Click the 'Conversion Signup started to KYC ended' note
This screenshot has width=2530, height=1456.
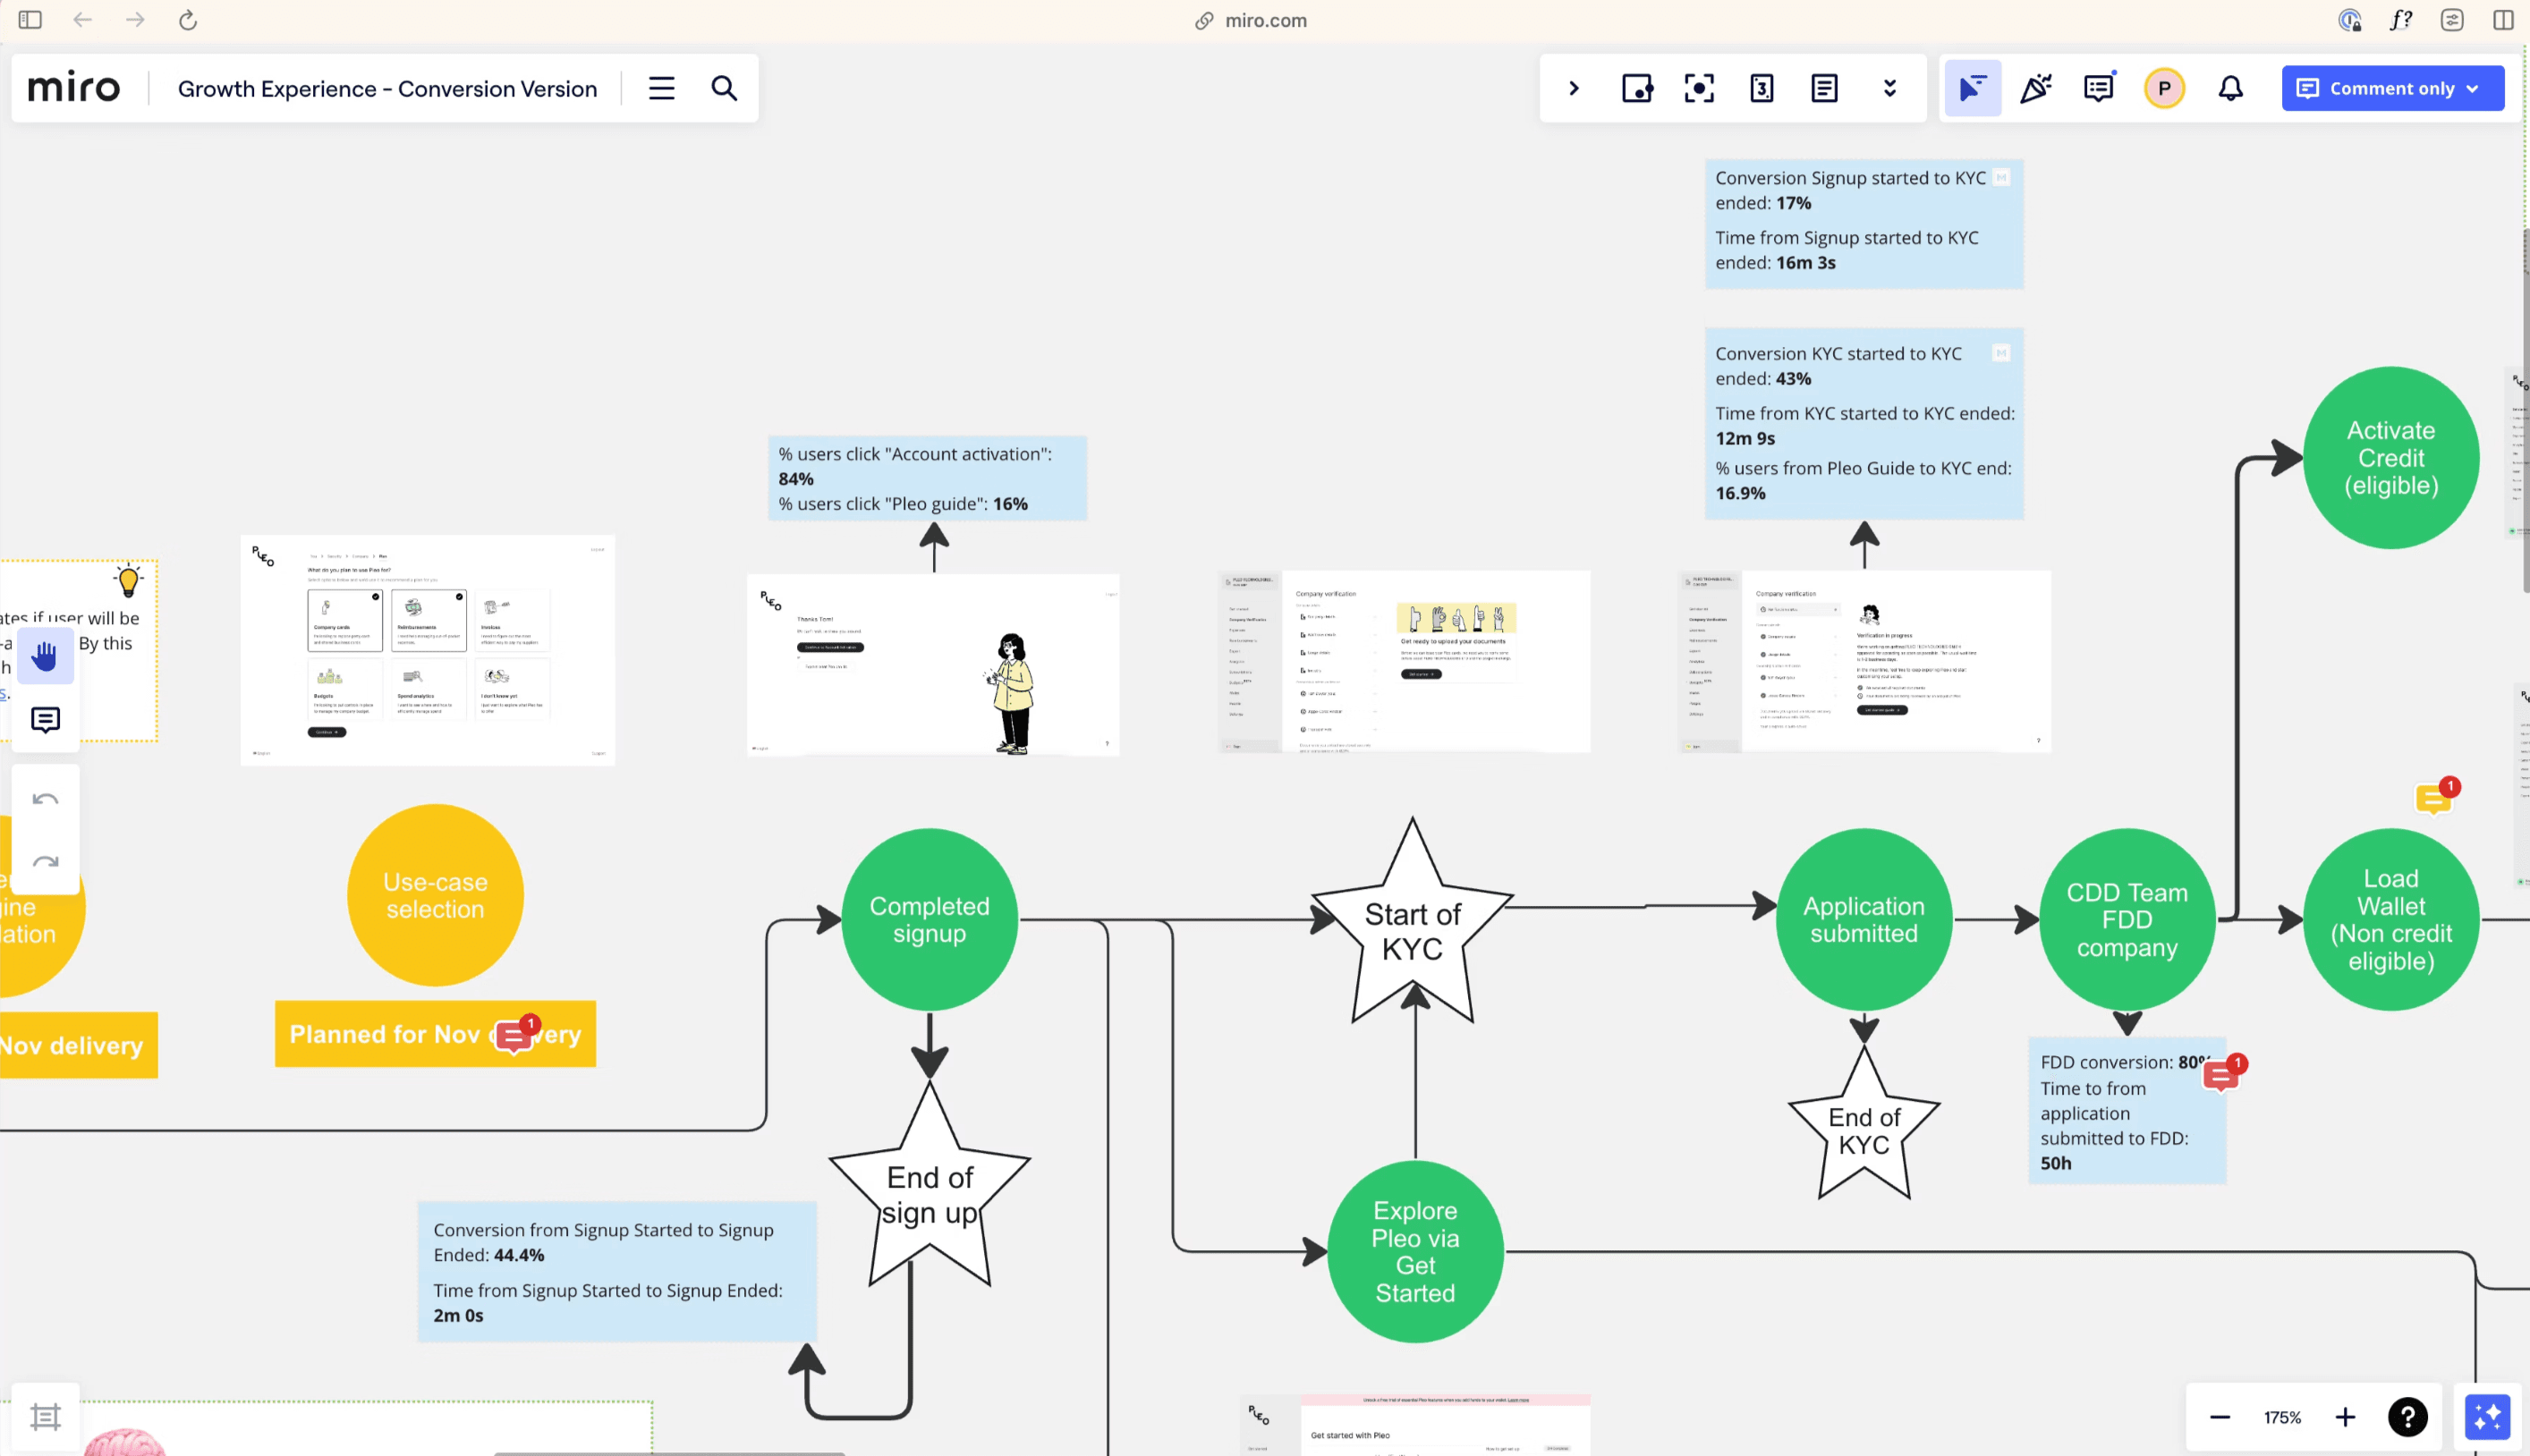point(1864,223)
